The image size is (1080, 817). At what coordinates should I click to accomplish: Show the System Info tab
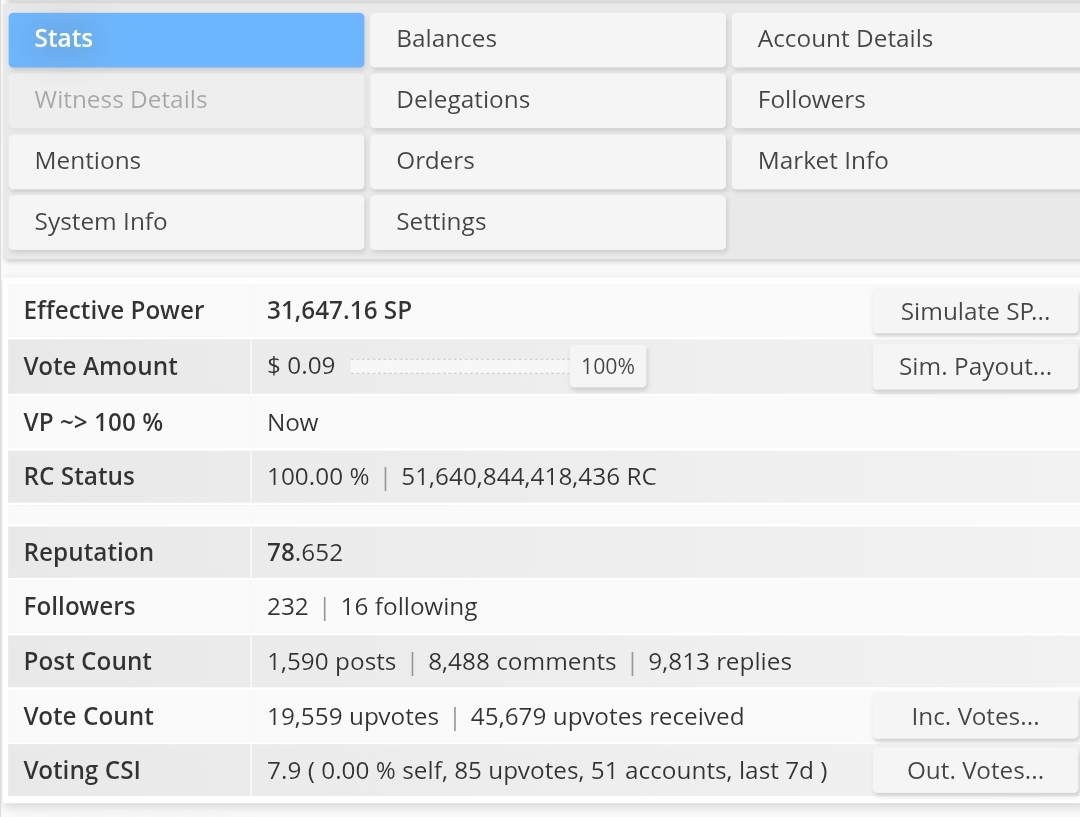coord(186,223)
